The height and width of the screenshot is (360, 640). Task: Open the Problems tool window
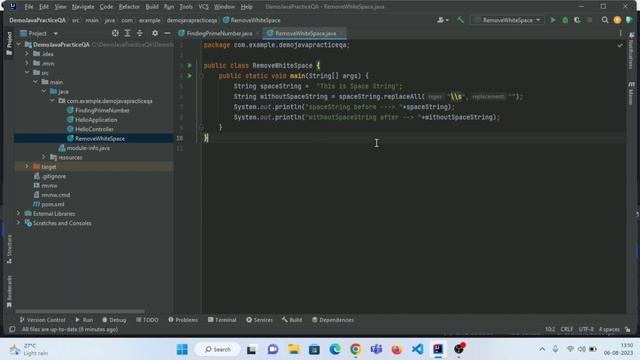coord(183,320)
